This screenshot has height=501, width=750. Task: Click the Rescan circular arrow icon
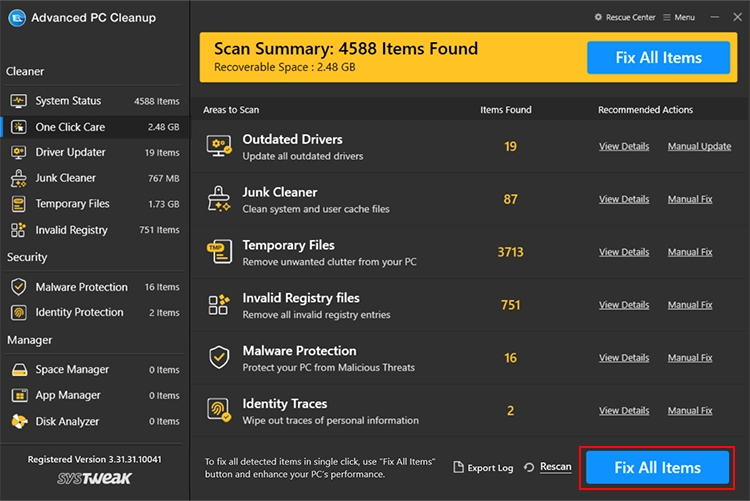529,467
